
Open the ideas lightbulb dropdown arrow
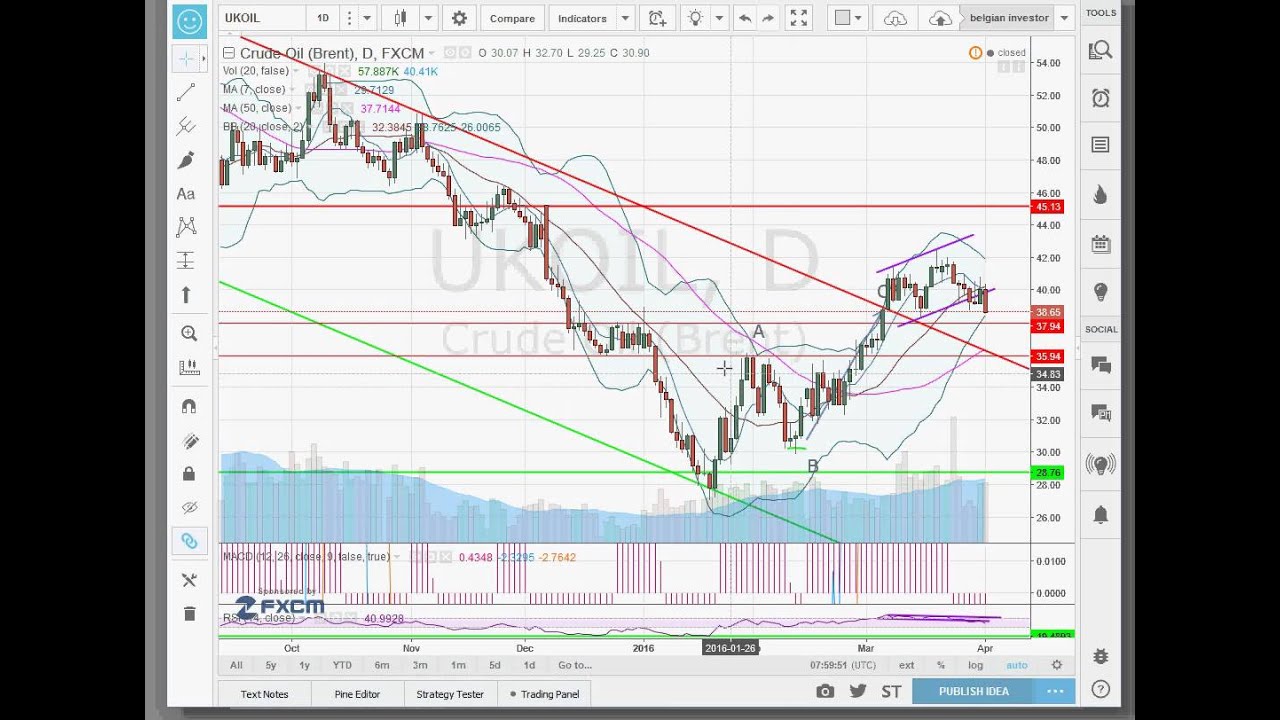coord(717,18)
